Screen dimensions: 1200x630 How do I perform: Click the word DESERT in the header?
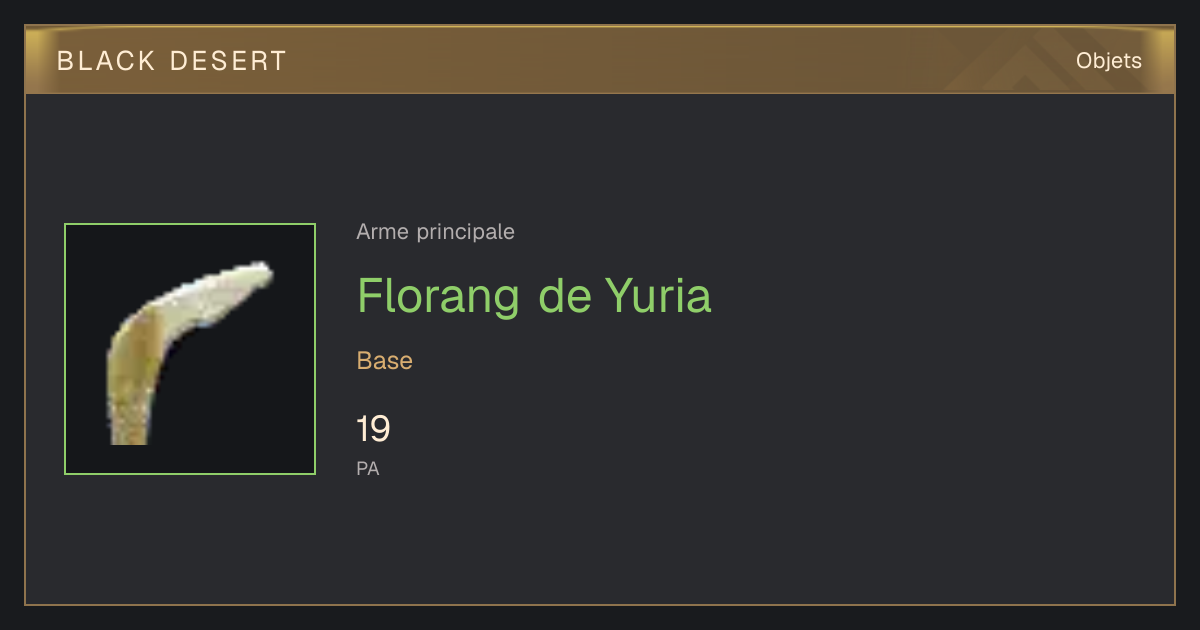point(229,61)
